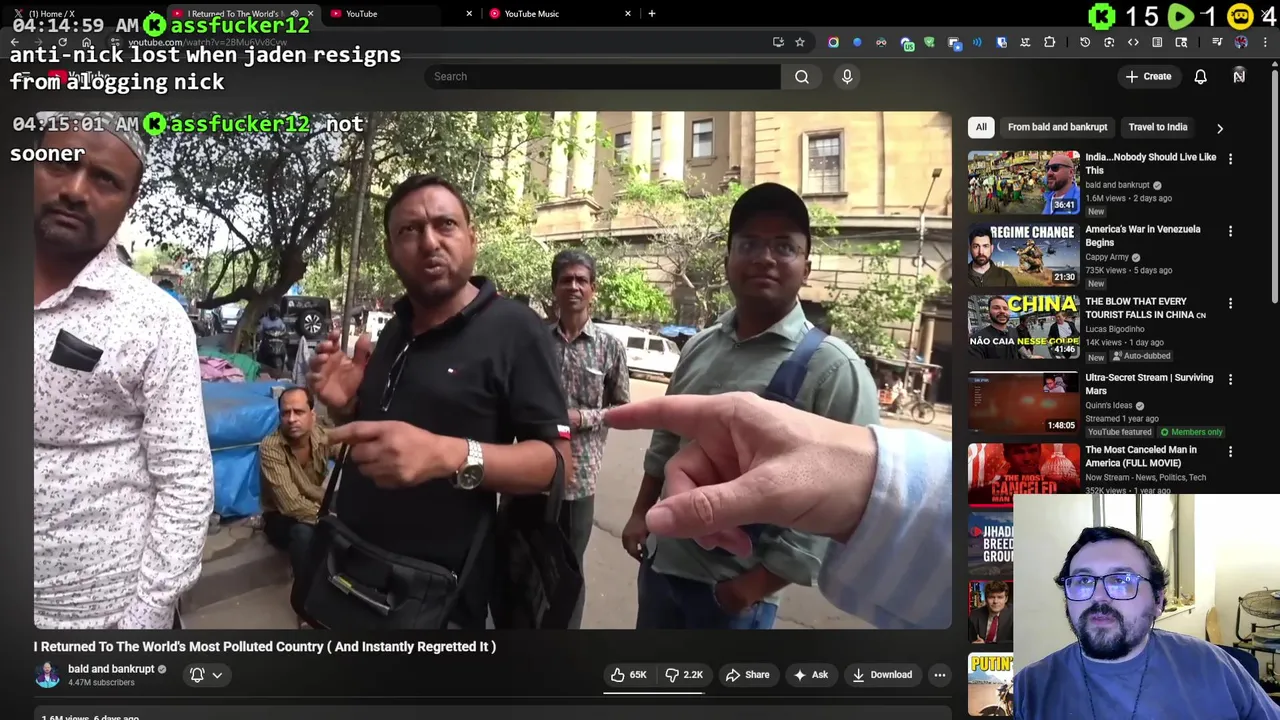Click the blue circle extension icon

point(857,42)
